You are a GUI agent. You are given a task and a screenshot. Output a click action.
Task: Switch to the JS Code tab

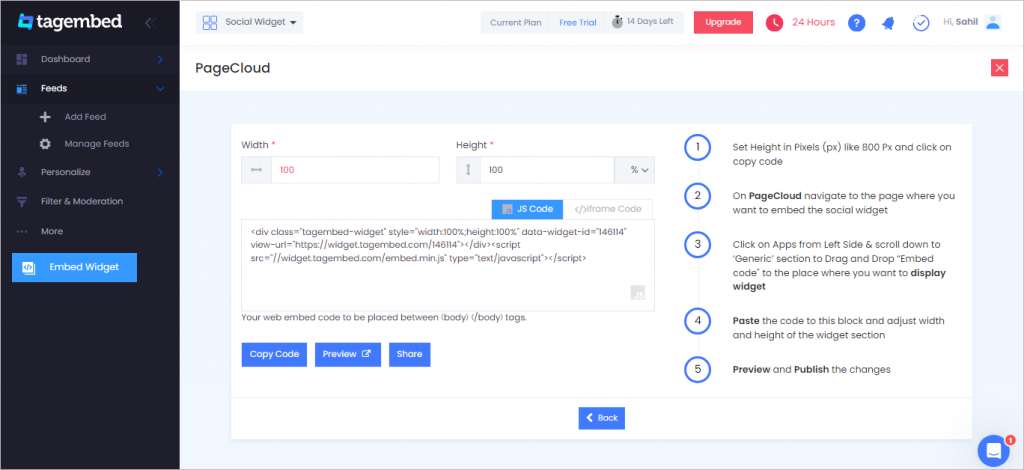(x=526, y=209)
